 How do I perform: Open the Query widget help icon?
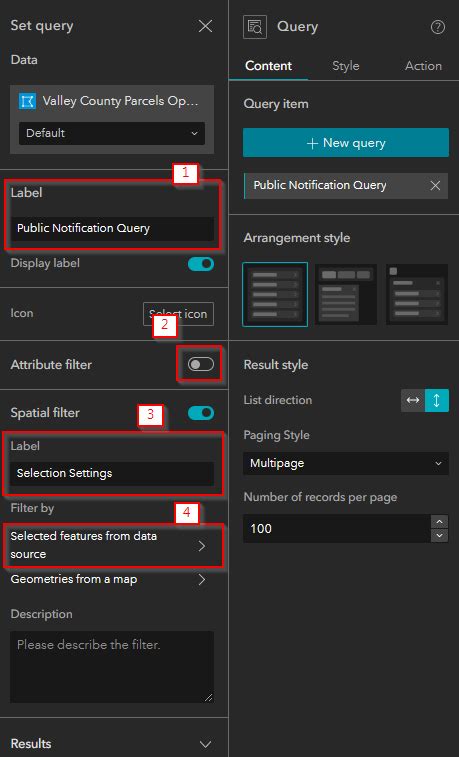437,28
